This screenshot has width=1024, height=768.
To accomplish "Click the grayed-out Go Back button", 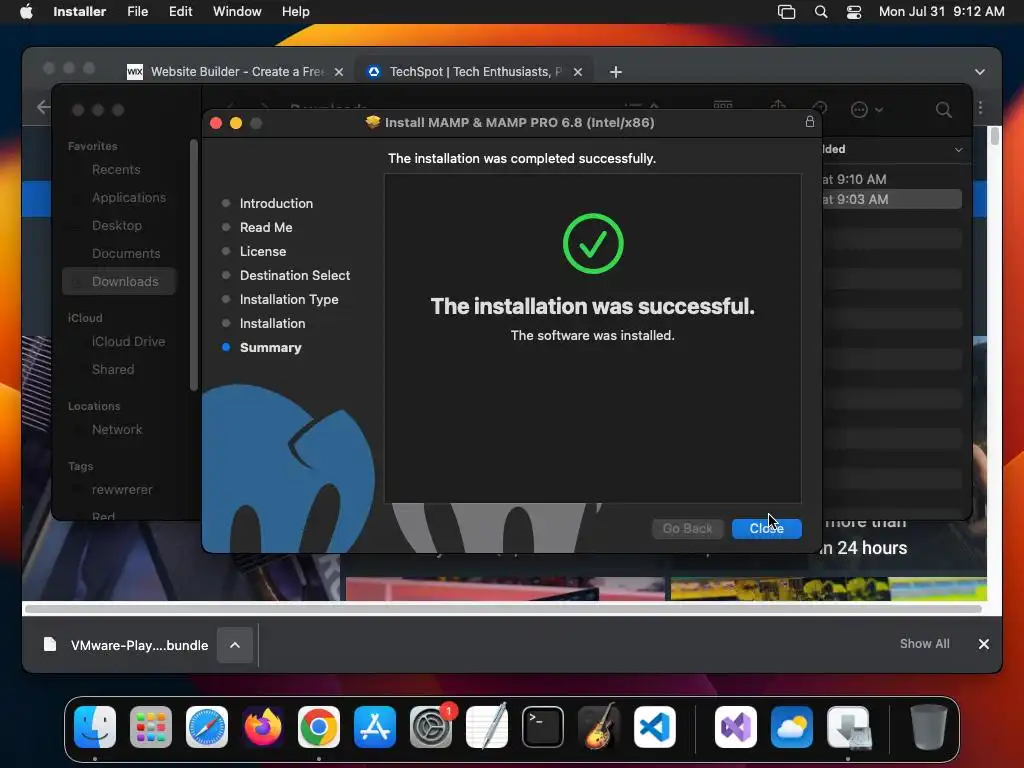I will coord(687,528).
